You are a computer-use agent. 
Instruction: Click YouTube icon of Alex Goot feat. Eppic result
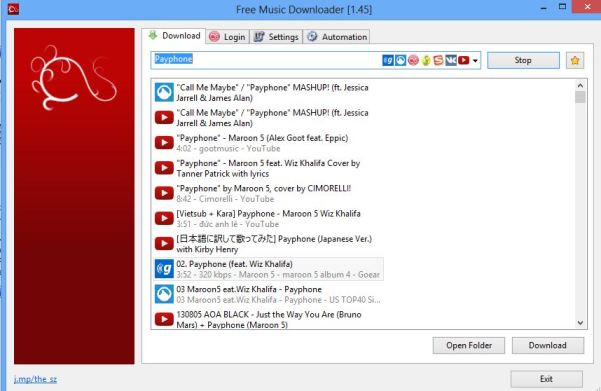(164, 143)
